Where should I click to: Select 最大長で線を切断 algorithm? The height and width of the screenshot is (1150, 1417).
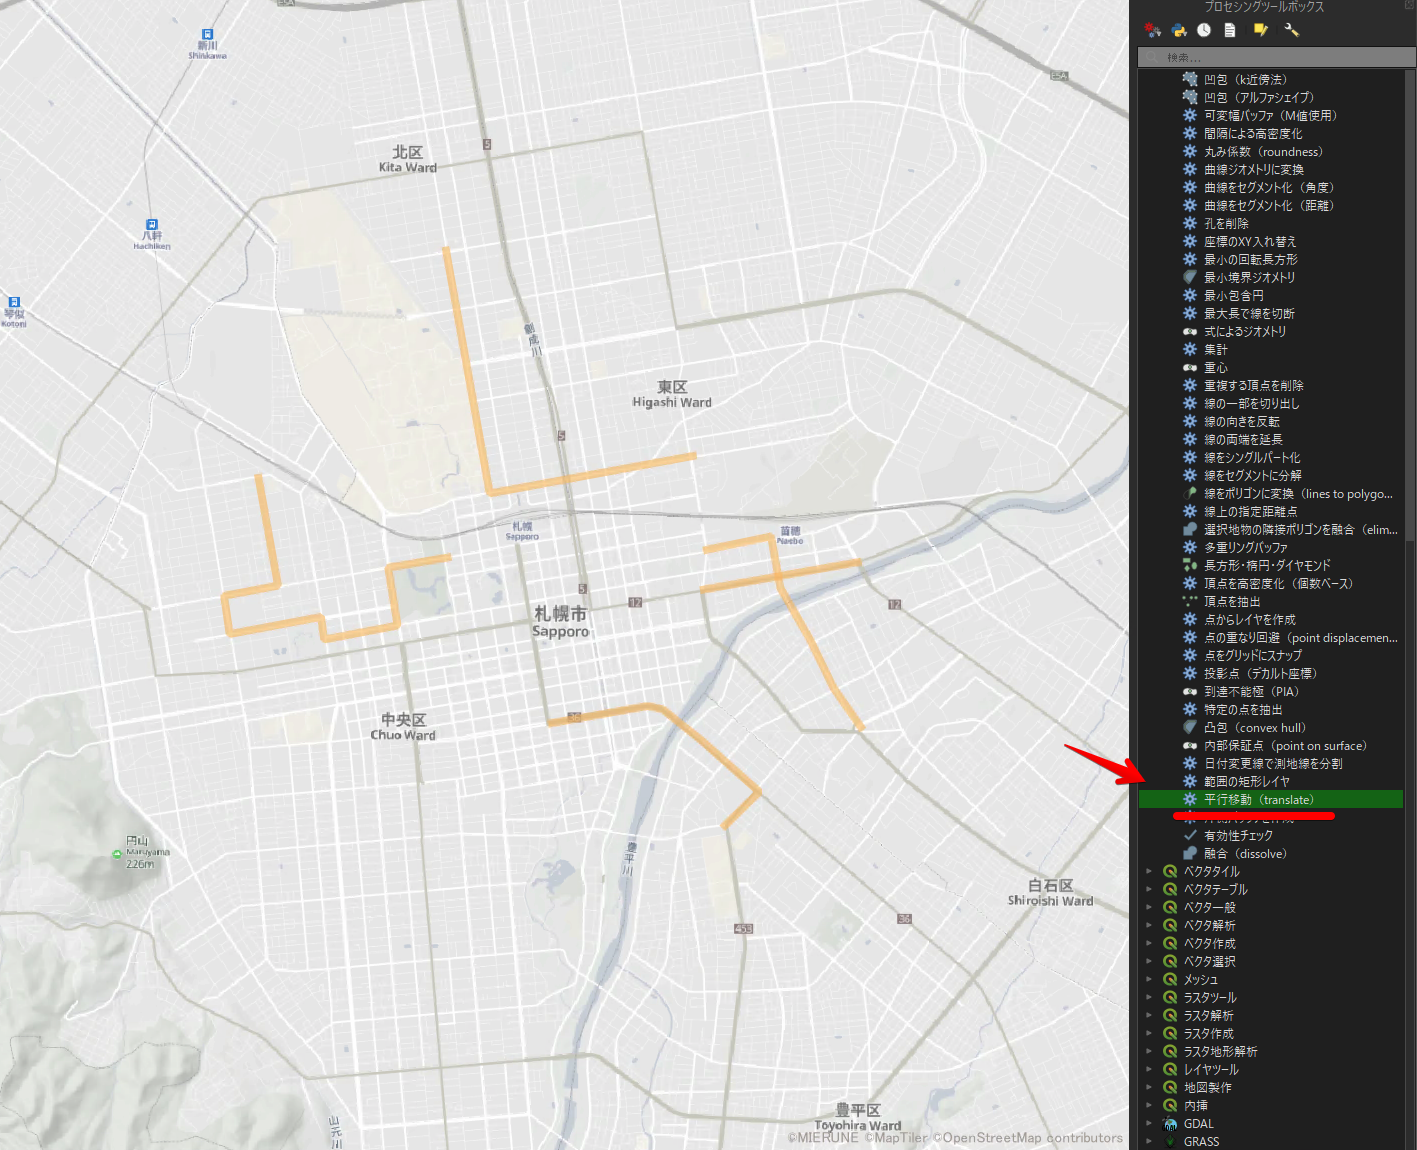[x=1249, y=314]
